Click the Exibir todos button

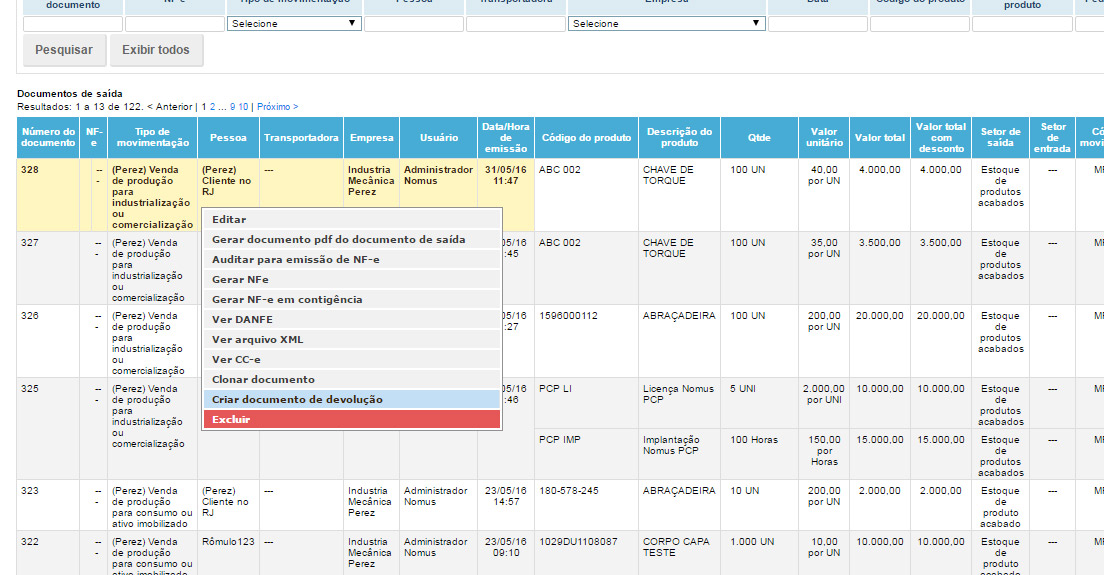[156, 50]
